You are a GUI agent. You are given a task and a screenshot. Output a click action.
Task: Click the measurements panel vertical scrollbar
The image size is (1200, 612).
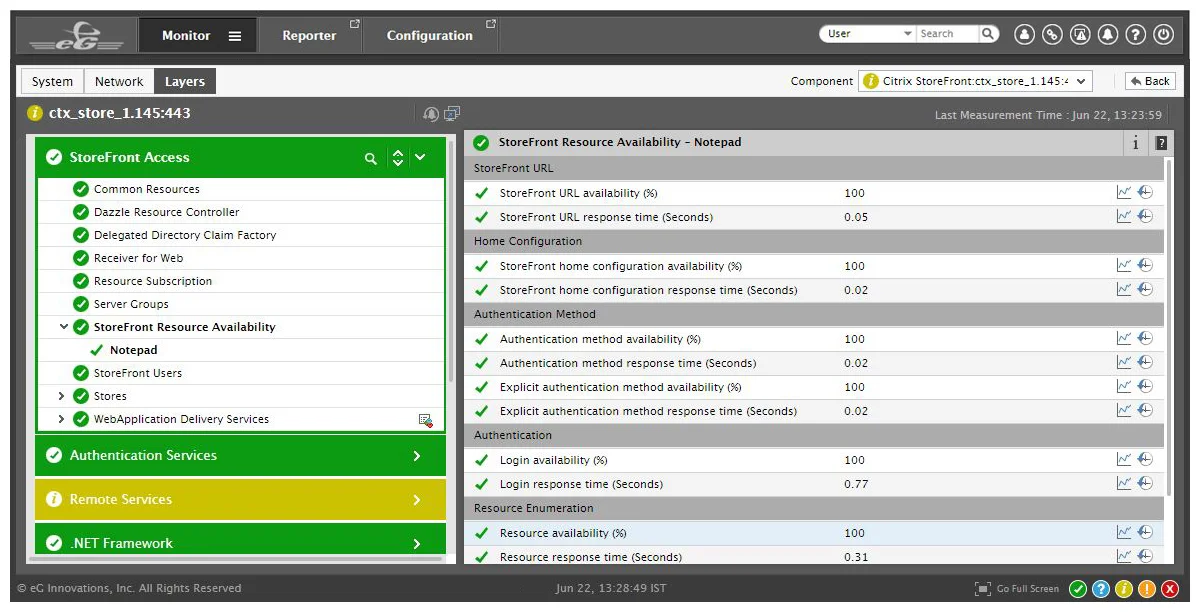[1169, 330]
